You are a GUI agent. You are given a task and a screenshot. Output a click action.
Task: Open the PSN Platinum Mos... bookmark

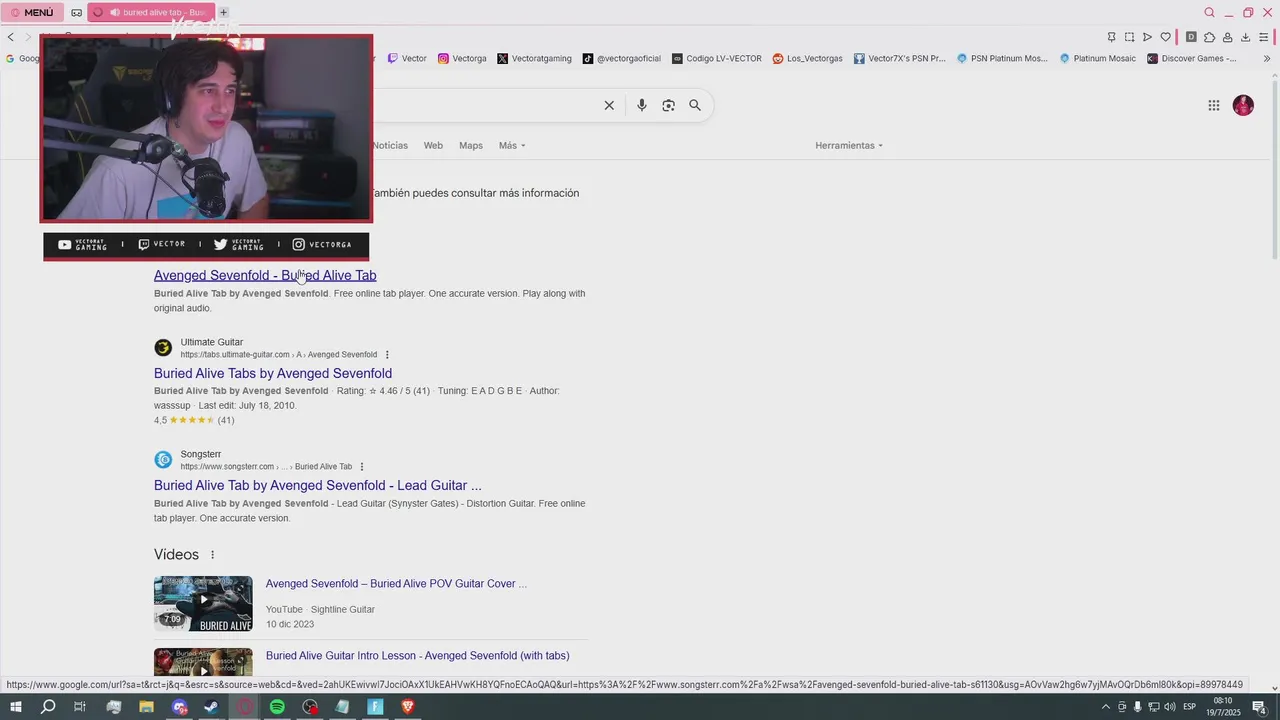(1002, 58)
